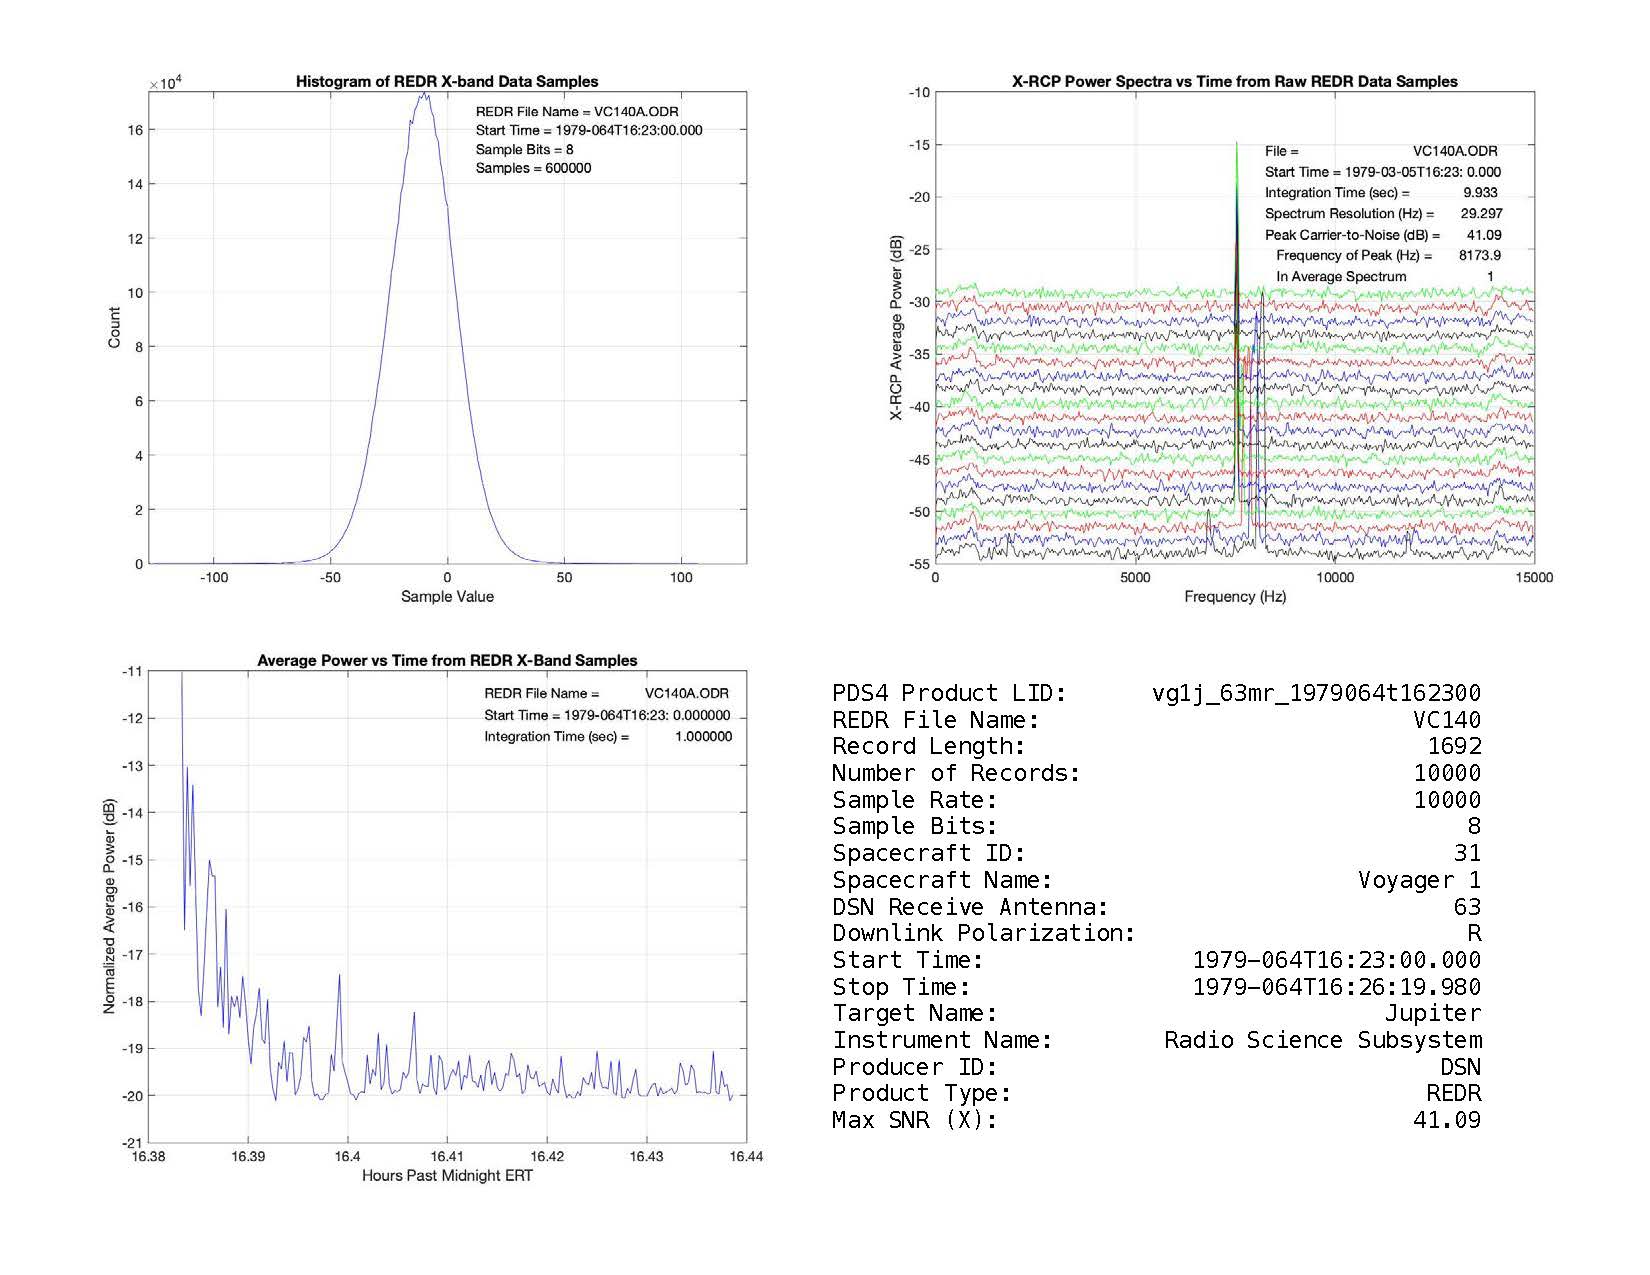Click the Stop Time value 1979-064T16:26:19.980

point(1336,987)
